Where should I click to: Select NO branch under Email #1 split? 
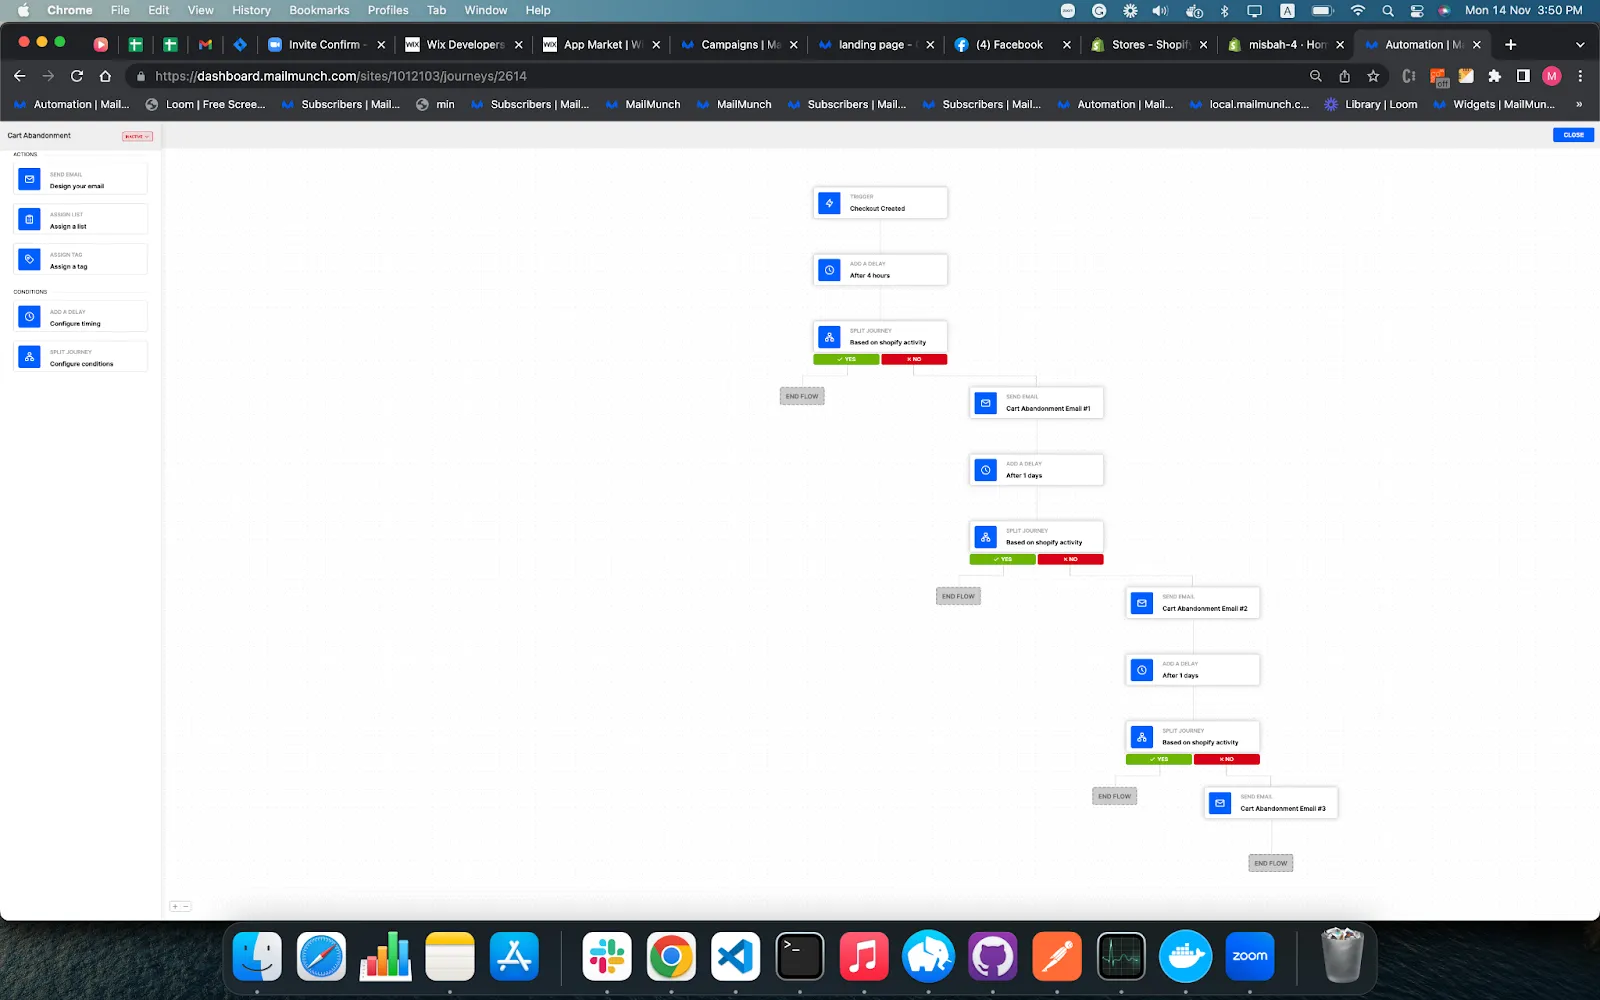tap(1070, 559)
